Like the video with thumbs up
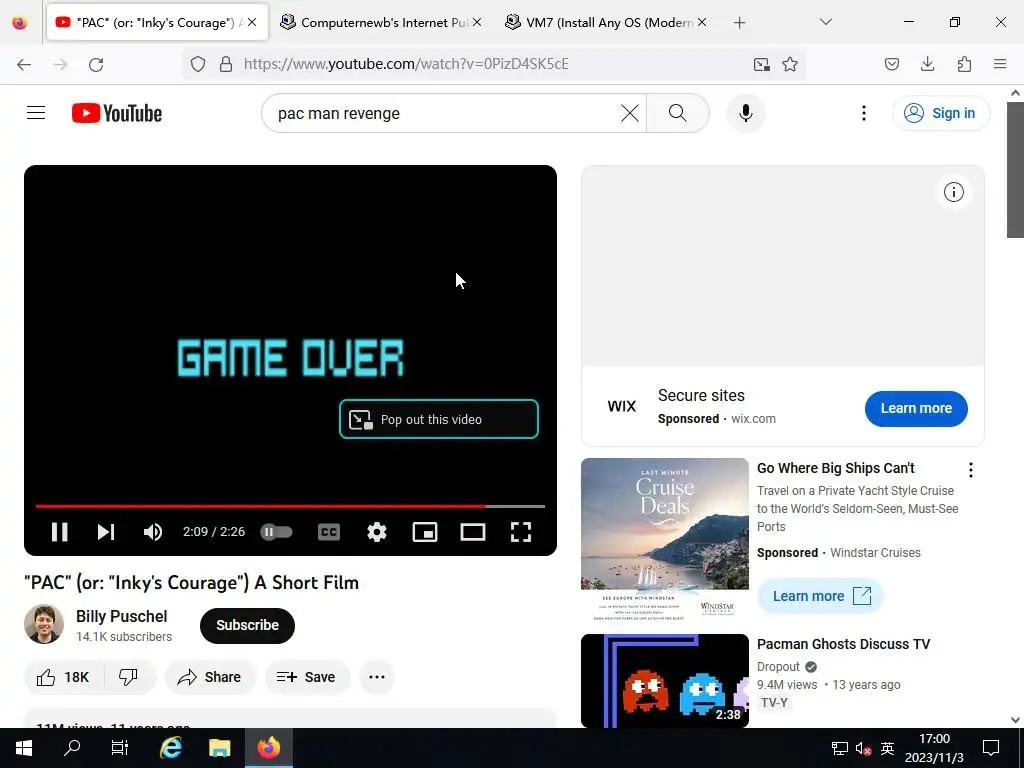Screen dimensions: 1024x768 click(62, 677)
